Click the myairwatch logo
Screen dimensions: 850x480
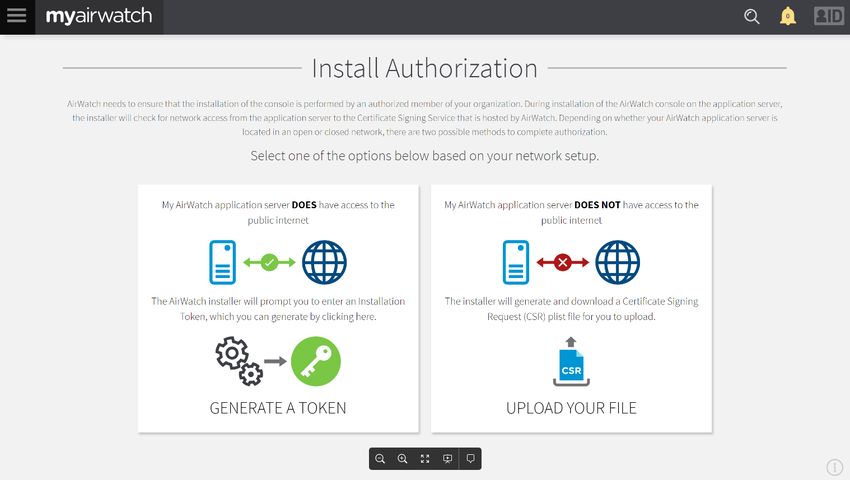99,16
